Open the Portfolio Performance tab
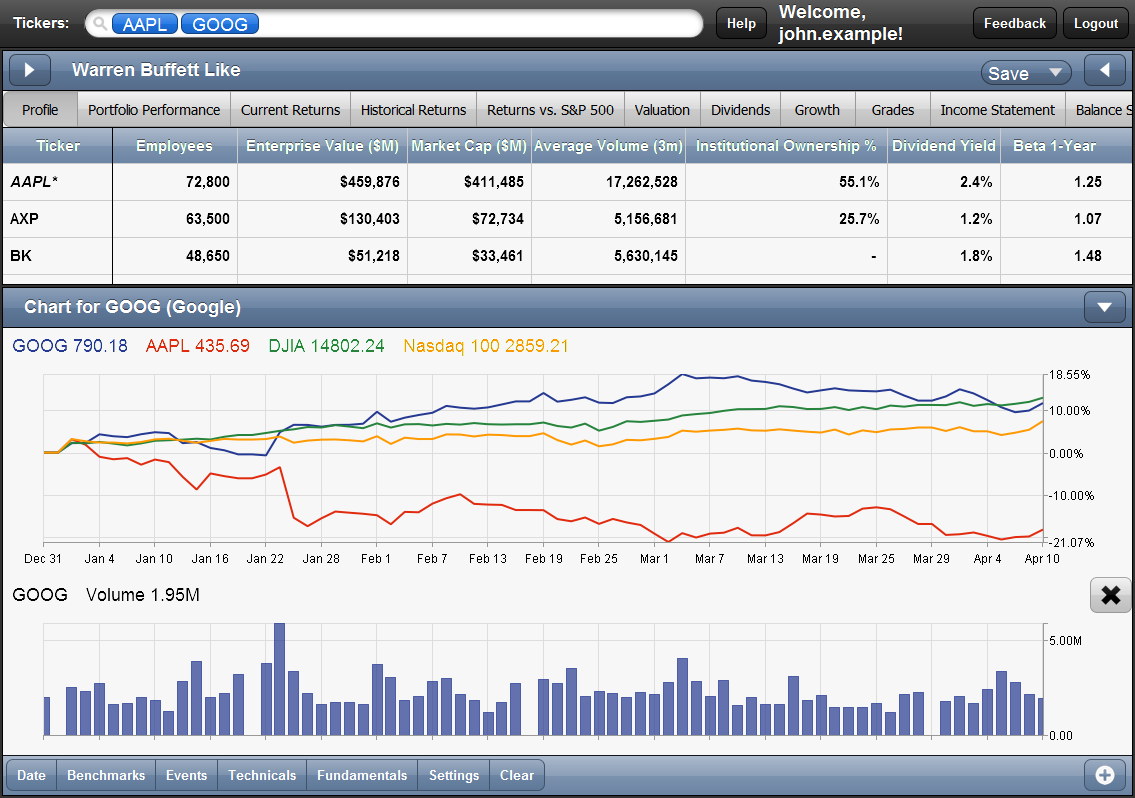 pyautogui.click(x=154, y=110)
